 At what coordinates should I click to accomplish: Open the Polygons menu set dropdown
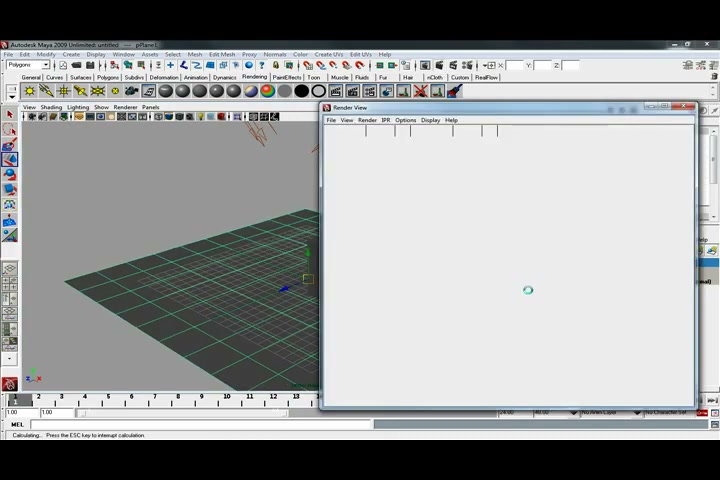coord(28,65)
